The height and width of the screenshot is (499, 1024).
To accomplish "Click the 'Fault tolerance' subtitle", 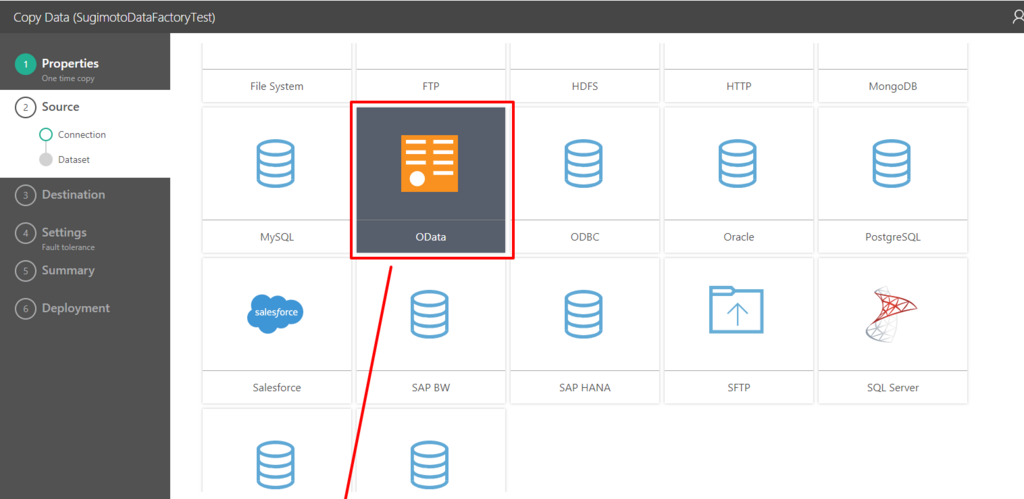I will point(68,248).
